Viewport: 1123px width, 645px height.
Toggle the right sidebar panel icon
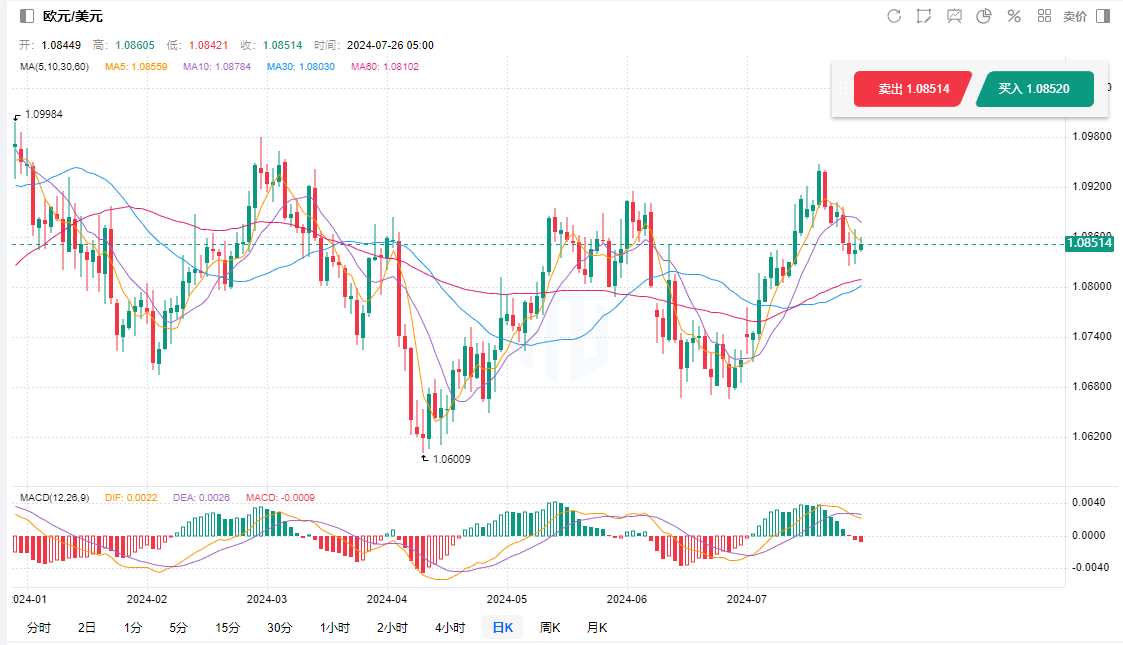coord(1103,16)
